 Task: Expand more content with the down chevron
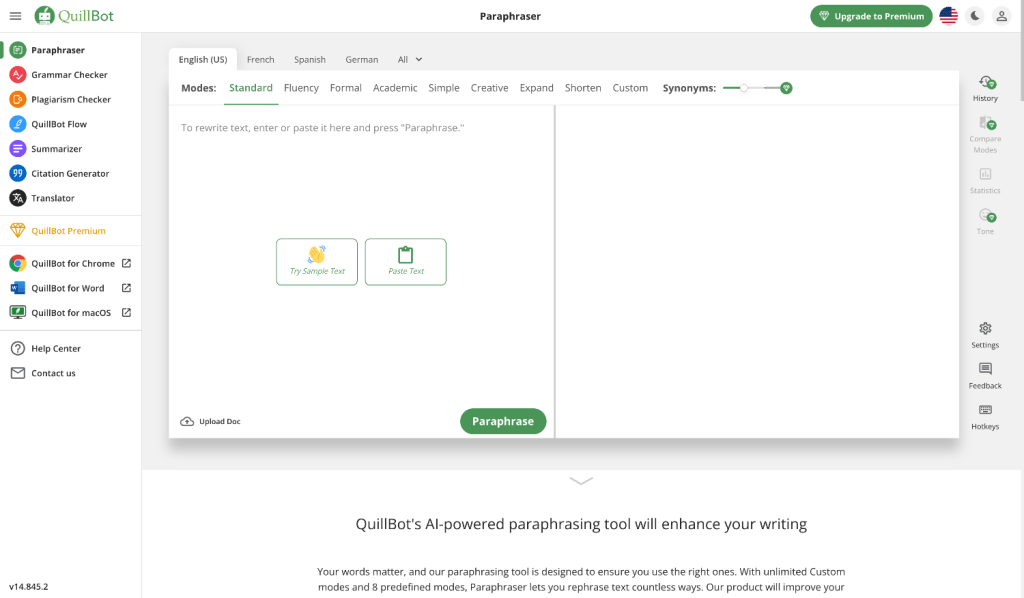click(581, 481)
